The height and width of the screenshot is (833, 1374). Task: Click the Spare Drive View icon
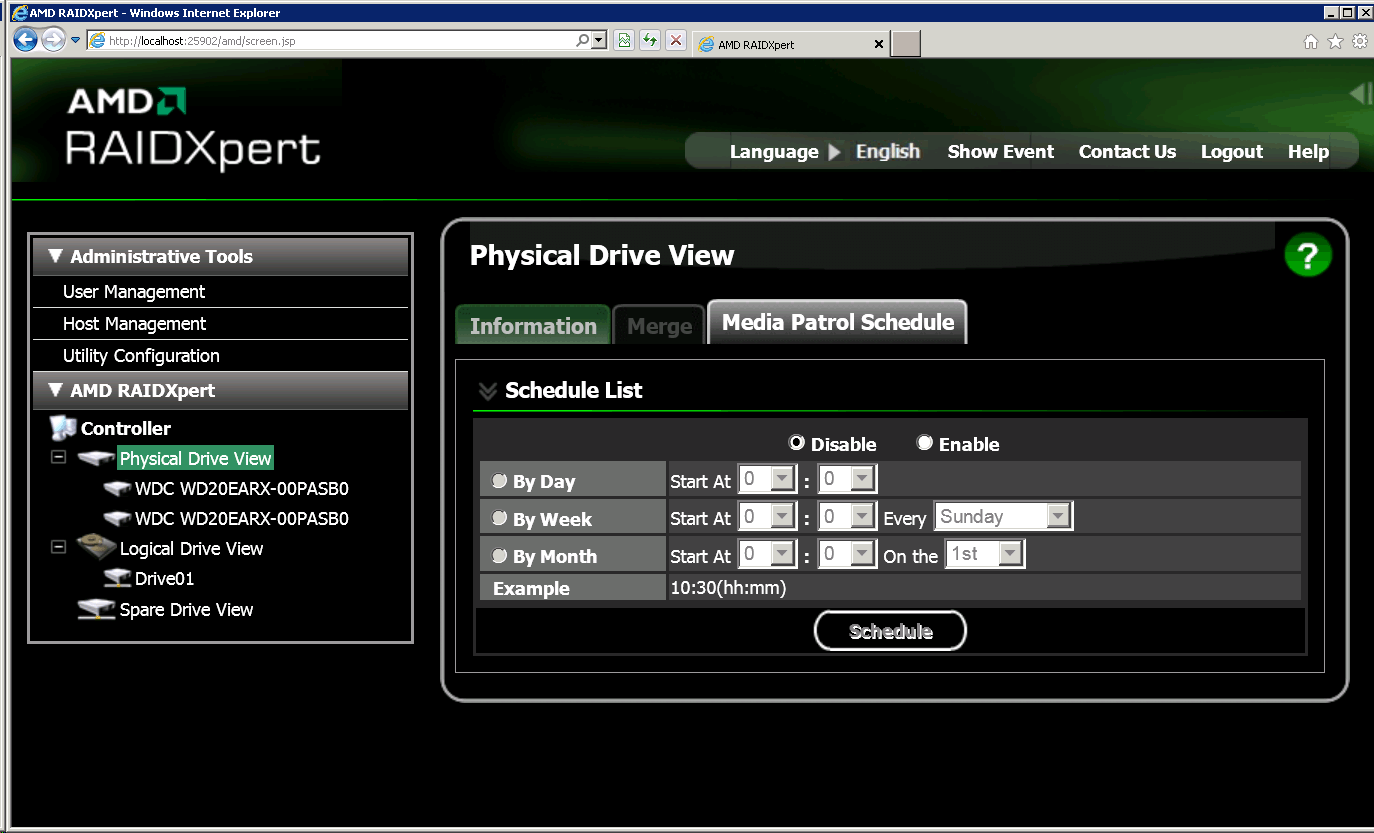pyautogui.click(x=96, y=609)
